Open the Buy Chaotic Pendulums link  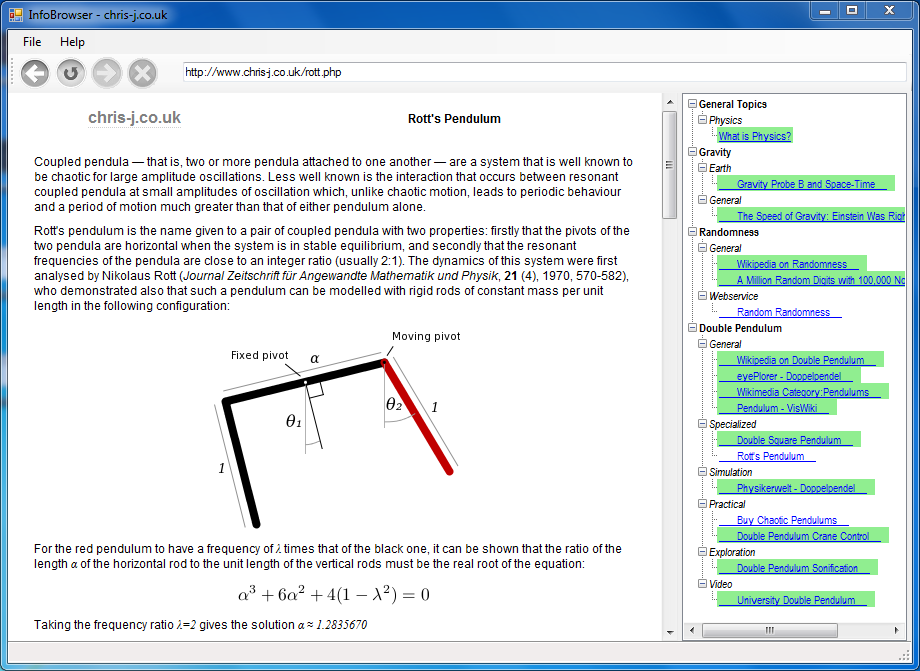click(786, 520)
